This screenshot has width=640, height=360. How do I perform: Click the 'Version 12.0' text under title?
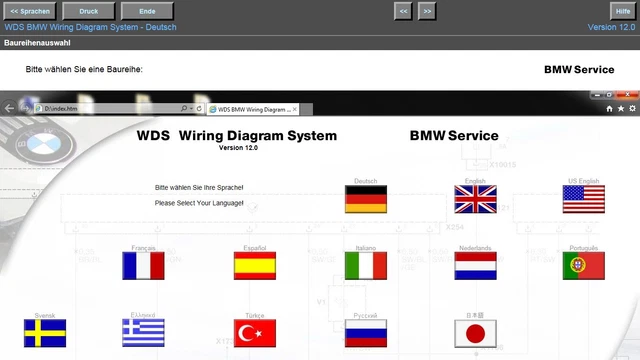pos(238,148)
